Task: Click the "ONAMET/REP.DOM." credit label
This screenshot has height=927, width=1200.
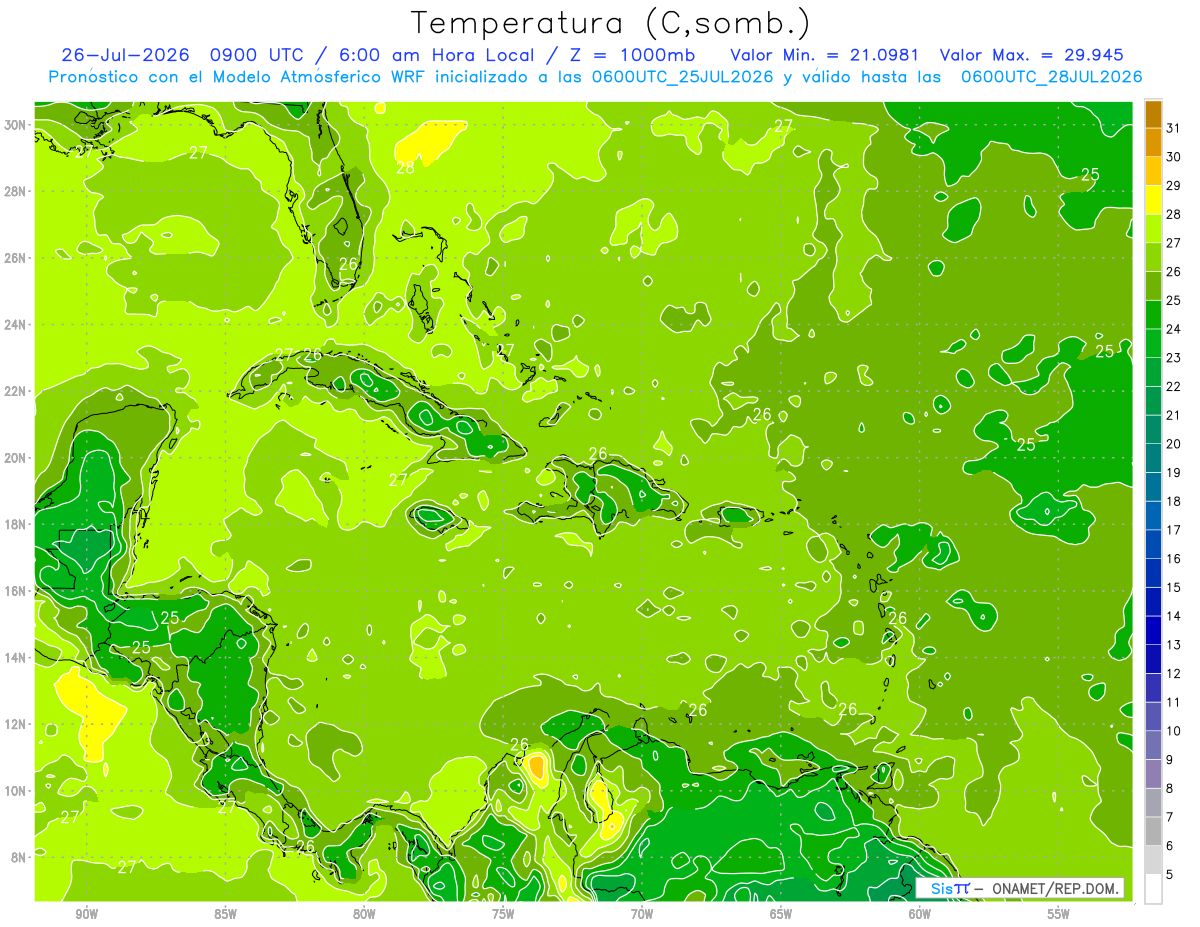Action: pos(1055,888)
